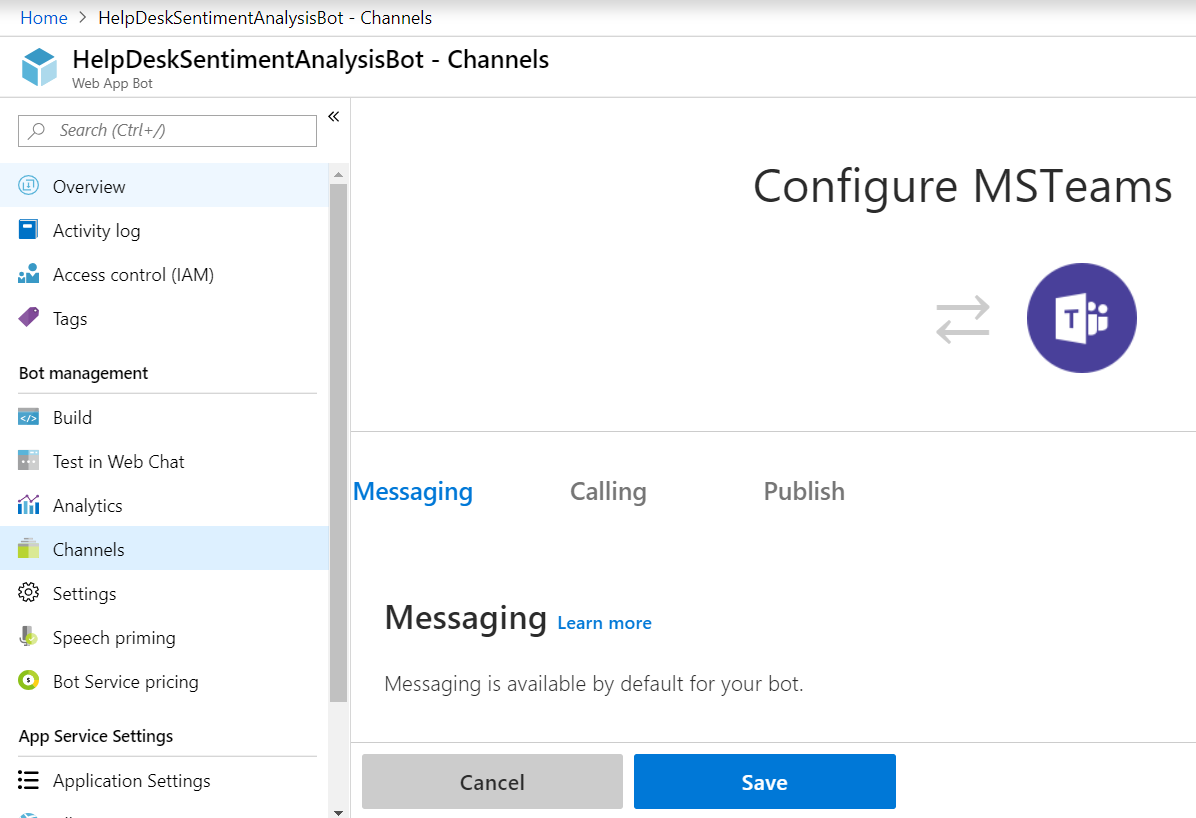Click the purple Tags icon
1196x818 pixels.
coord(29,318)
